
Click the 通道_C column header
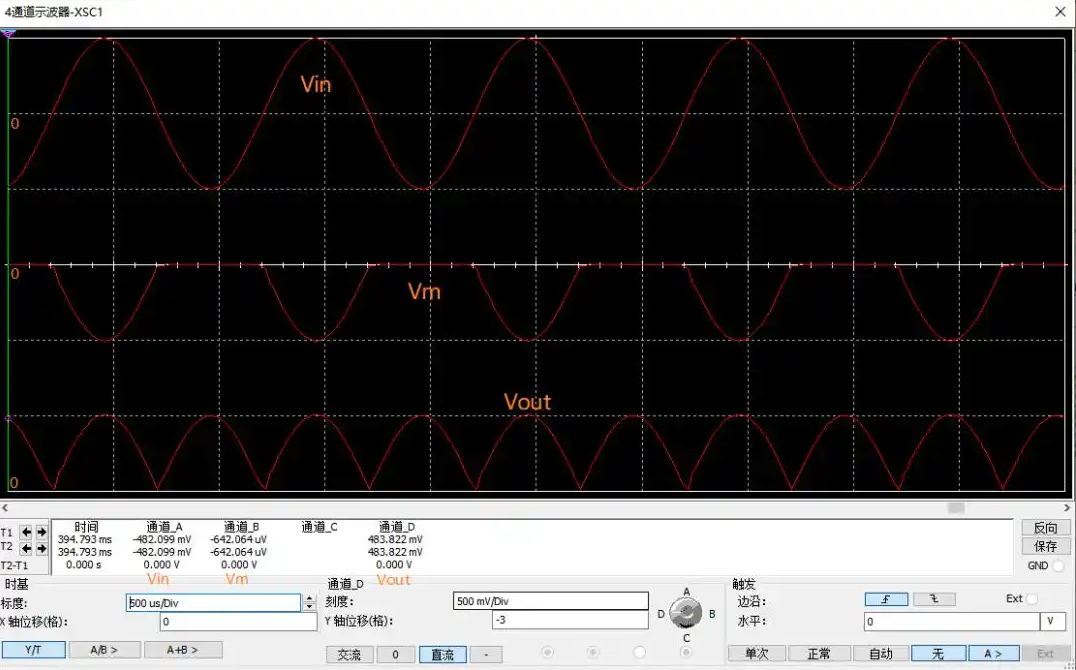319,527
